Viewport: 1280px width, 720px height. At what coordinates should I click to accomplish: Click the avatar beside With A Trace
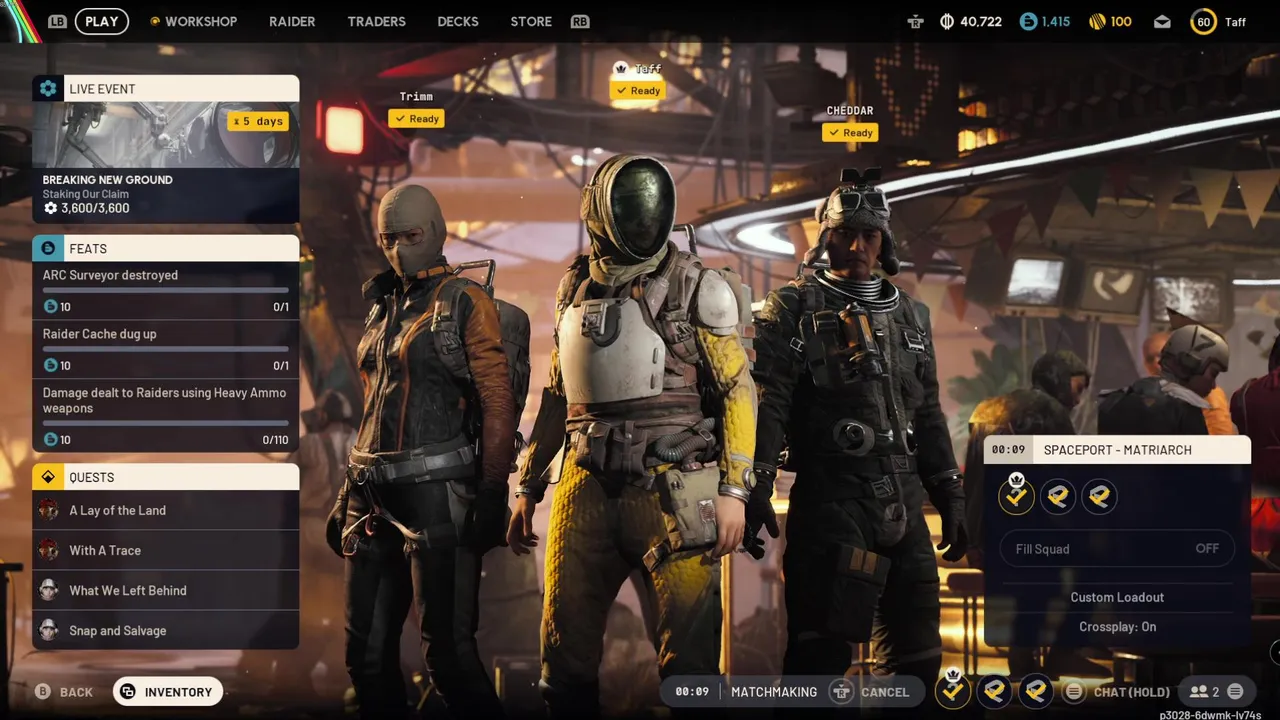coord(48,550)
